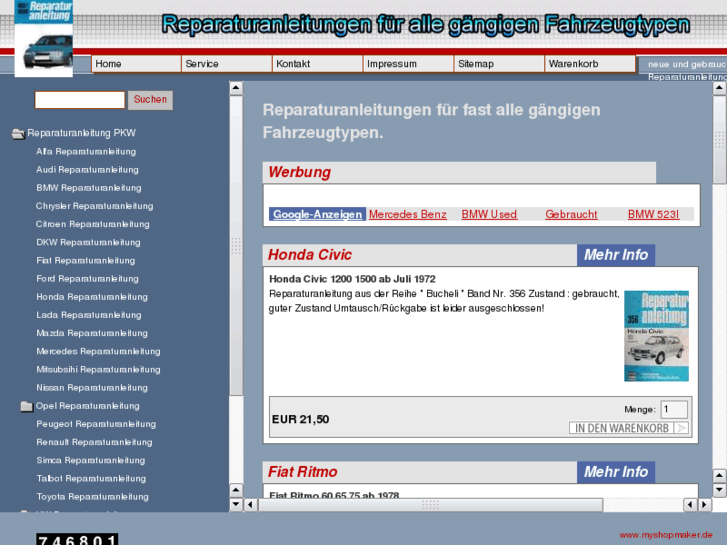Select Fiat Reparaturanleitung in the sidebar
The image size is (727, 545).
click(x=86, y=261)
